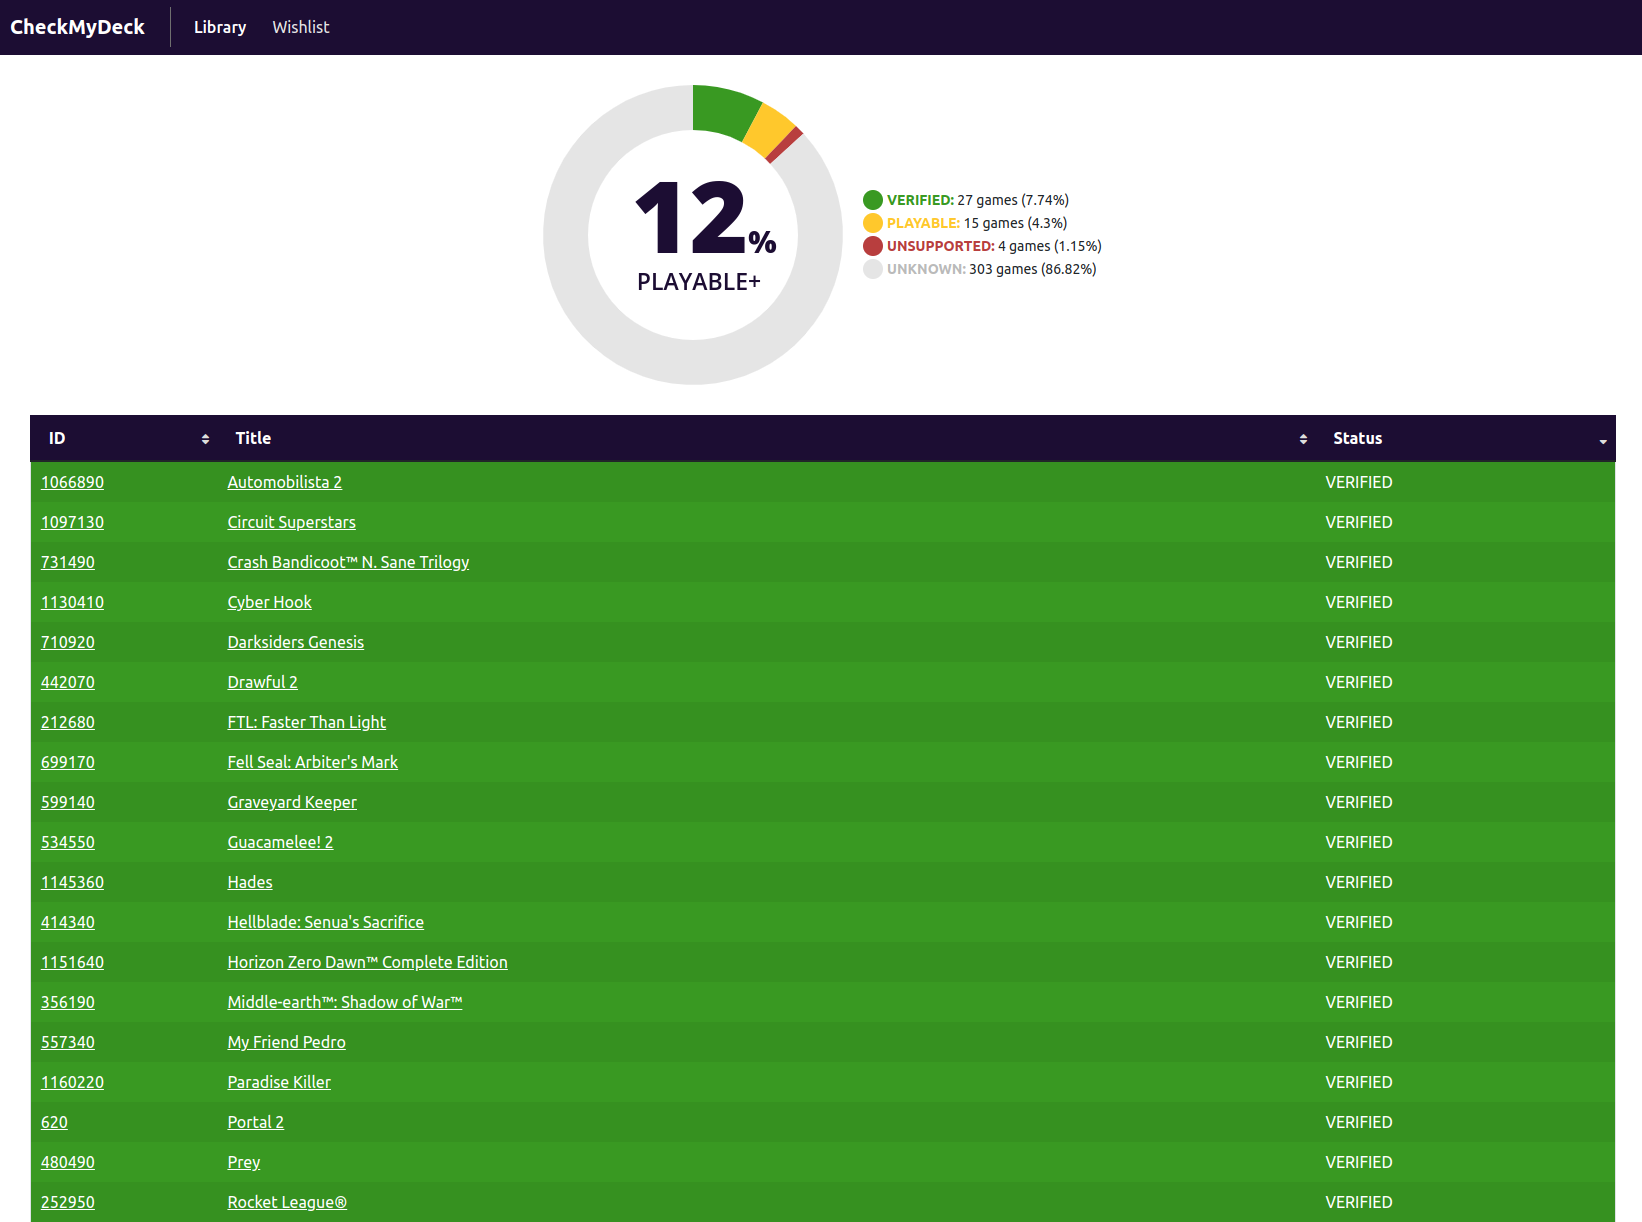Click the green Verified donut chart segment
Screen dimensions: 1642x1222
[724, 110]
